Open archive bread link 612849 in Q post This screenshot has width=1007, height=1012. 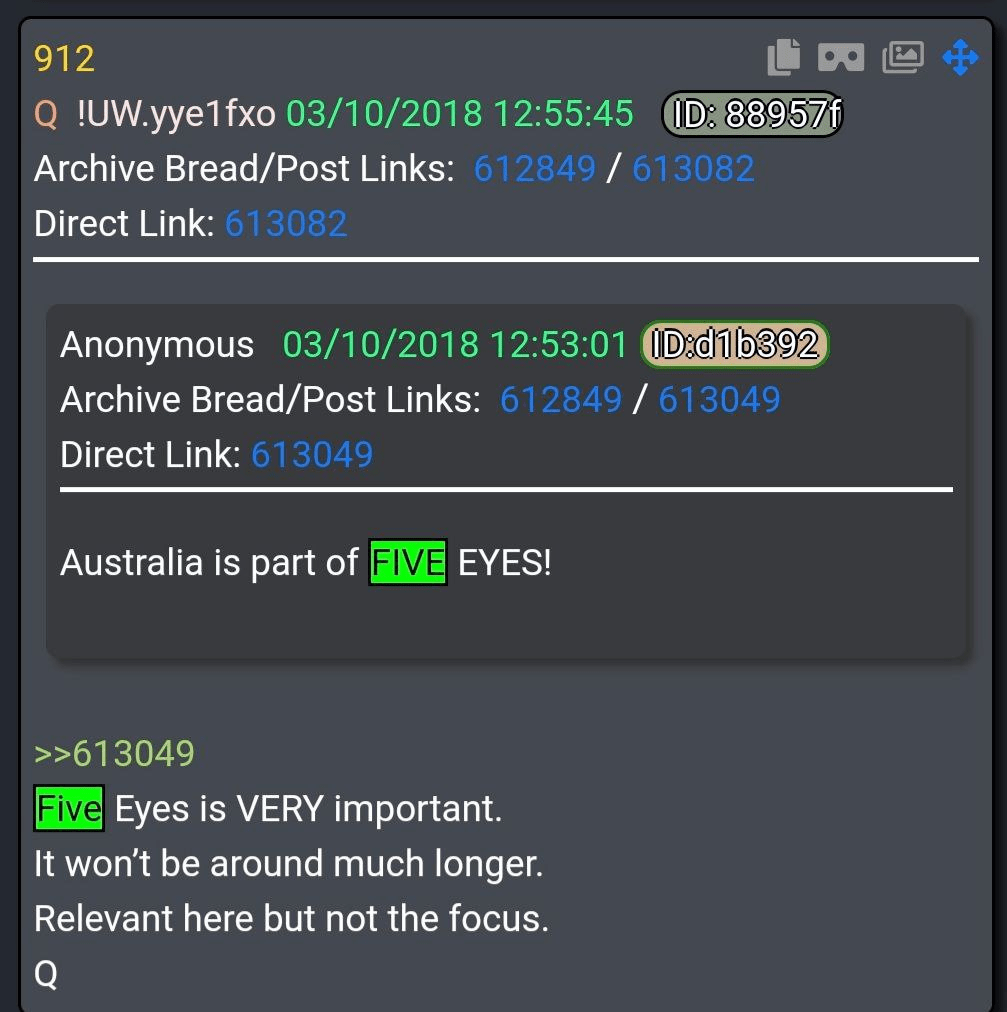point(534,168)
